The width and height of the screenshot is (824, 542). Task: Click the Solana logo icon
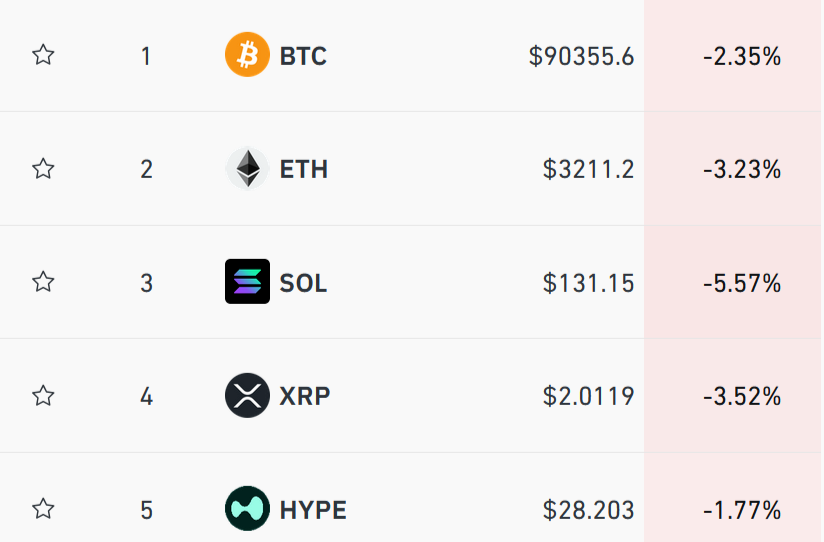pos(247,282)
